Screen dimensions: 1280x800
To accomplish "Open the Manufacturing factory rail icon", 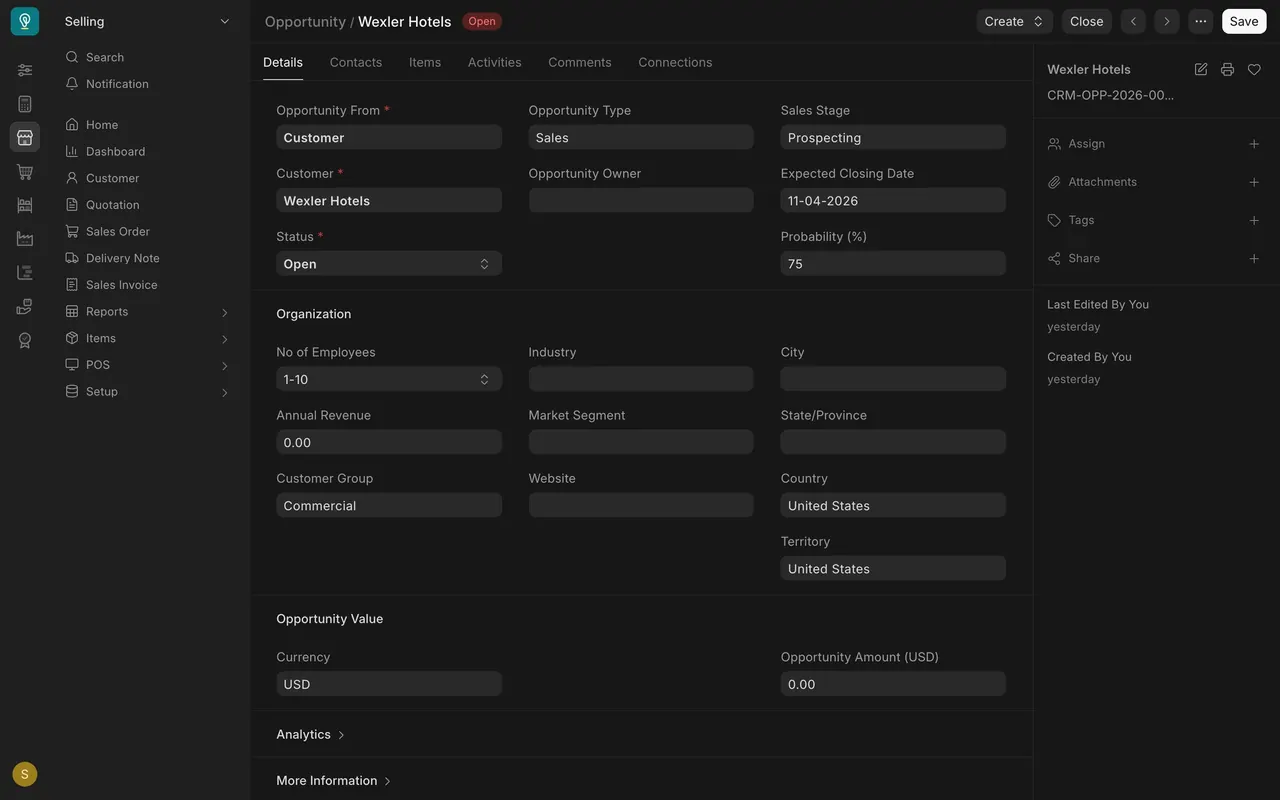I will (25, 239).
